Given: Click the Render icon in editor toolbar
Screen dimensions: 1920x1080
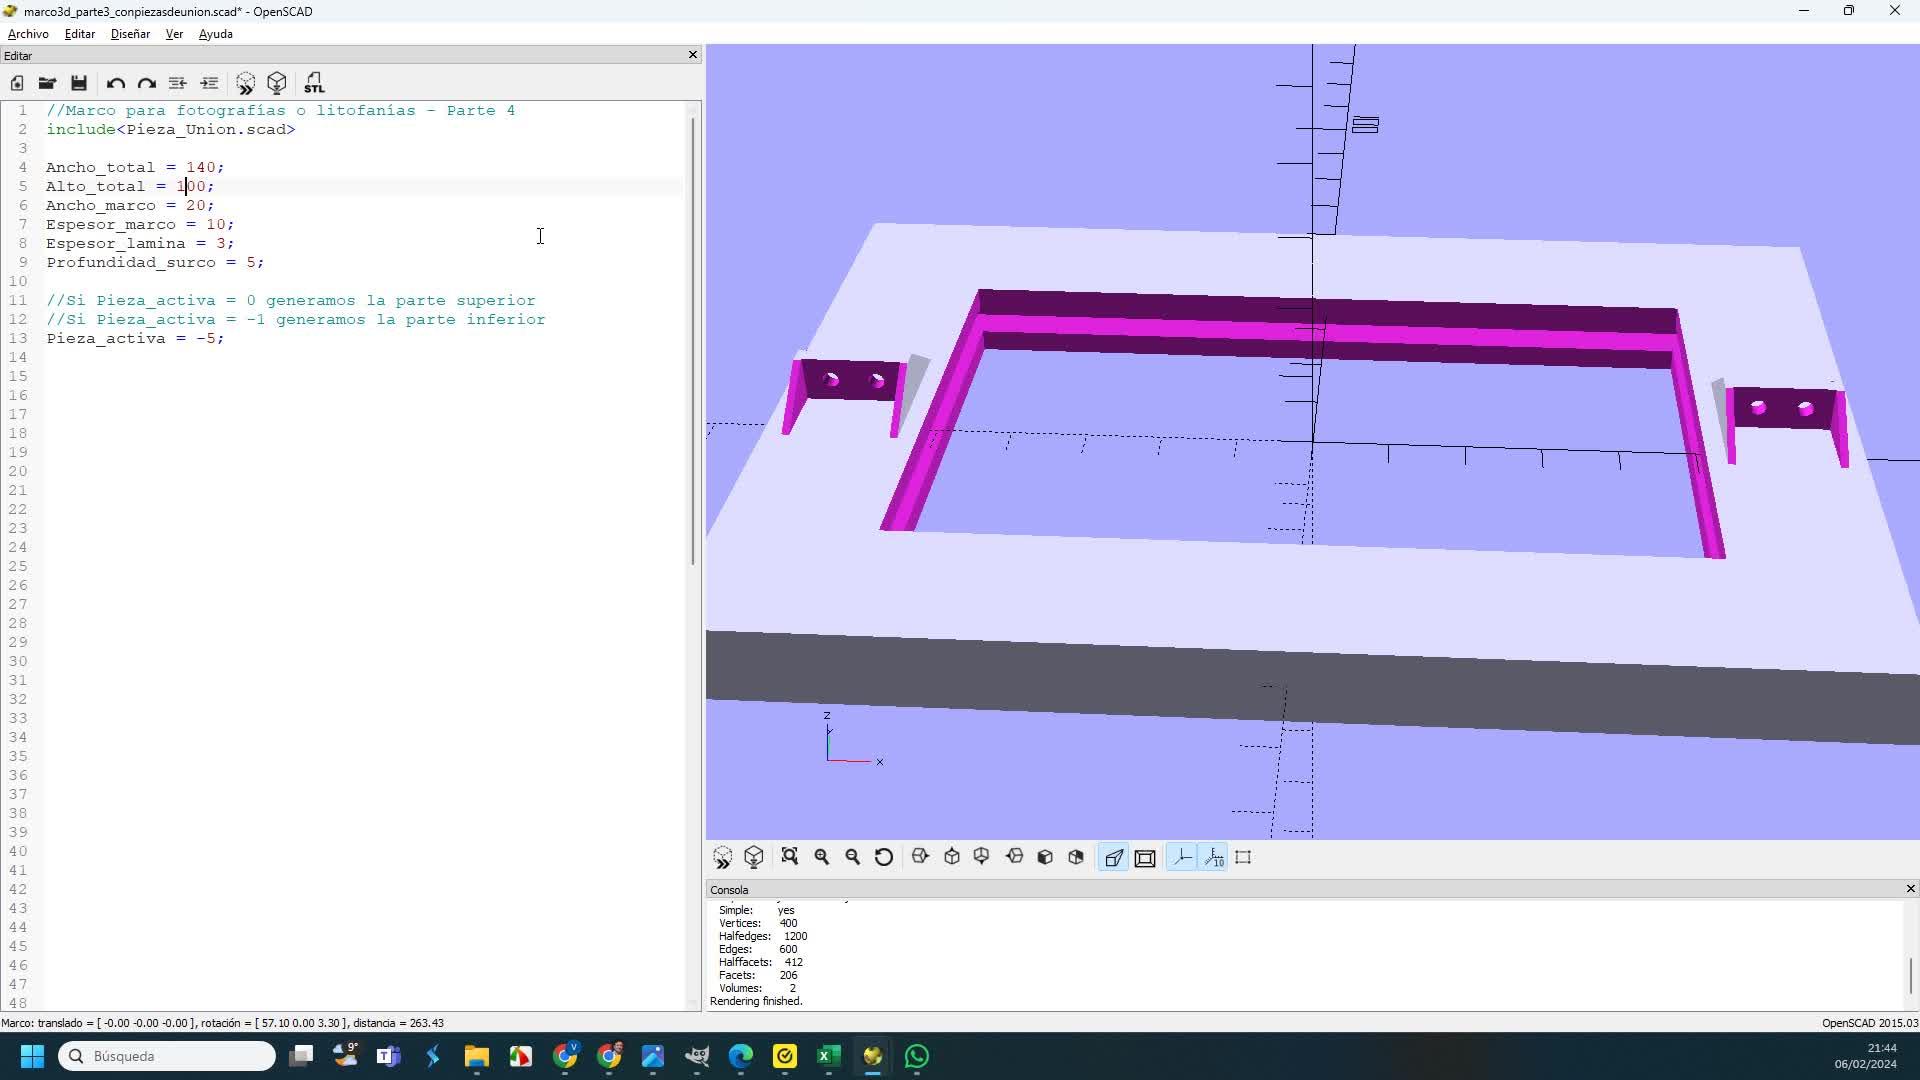Looking at the screenshot, I should (277, 83).
